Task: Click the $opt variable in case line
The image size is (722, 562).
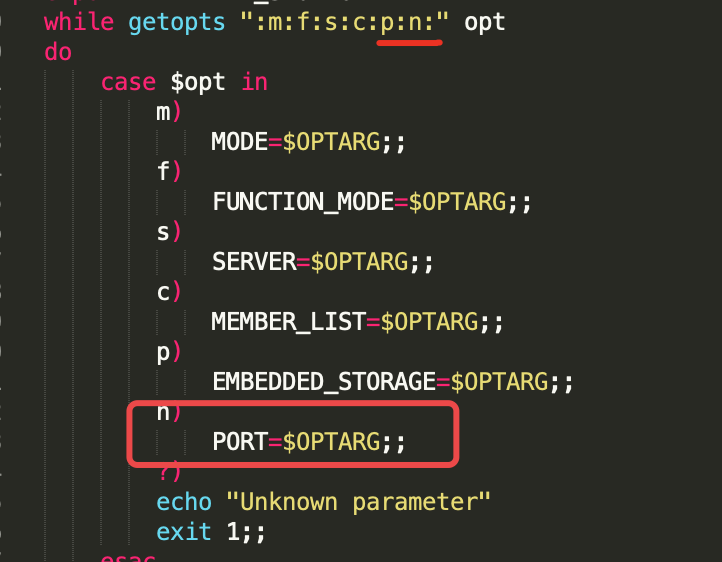Action: click(x=198, y=83)
